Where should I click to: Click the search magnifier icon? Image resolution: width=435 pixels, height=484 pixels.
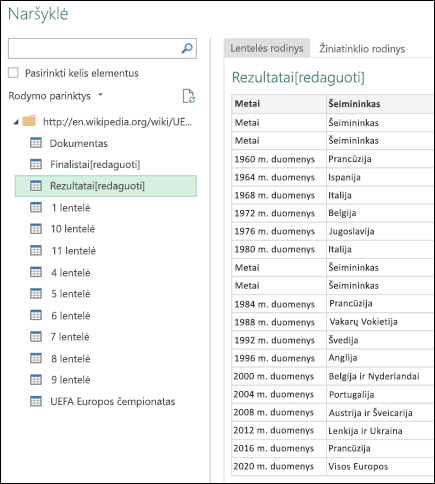pos(187,48)
